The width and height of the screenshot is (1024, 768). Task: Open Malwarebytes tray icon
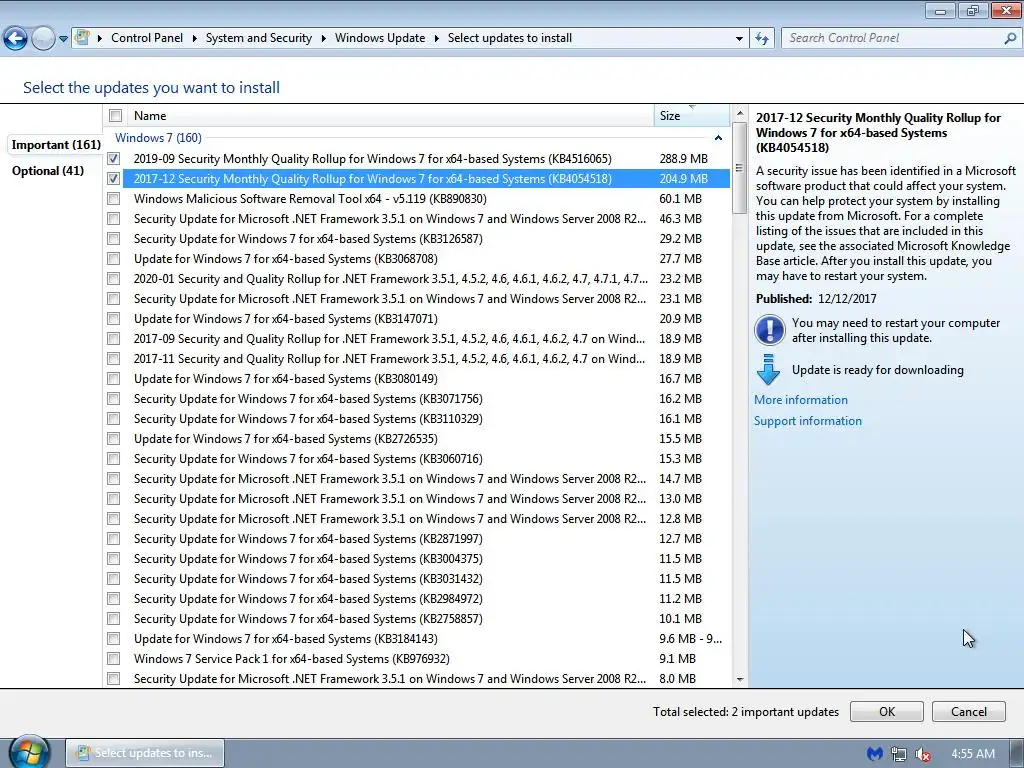point(874,754)
